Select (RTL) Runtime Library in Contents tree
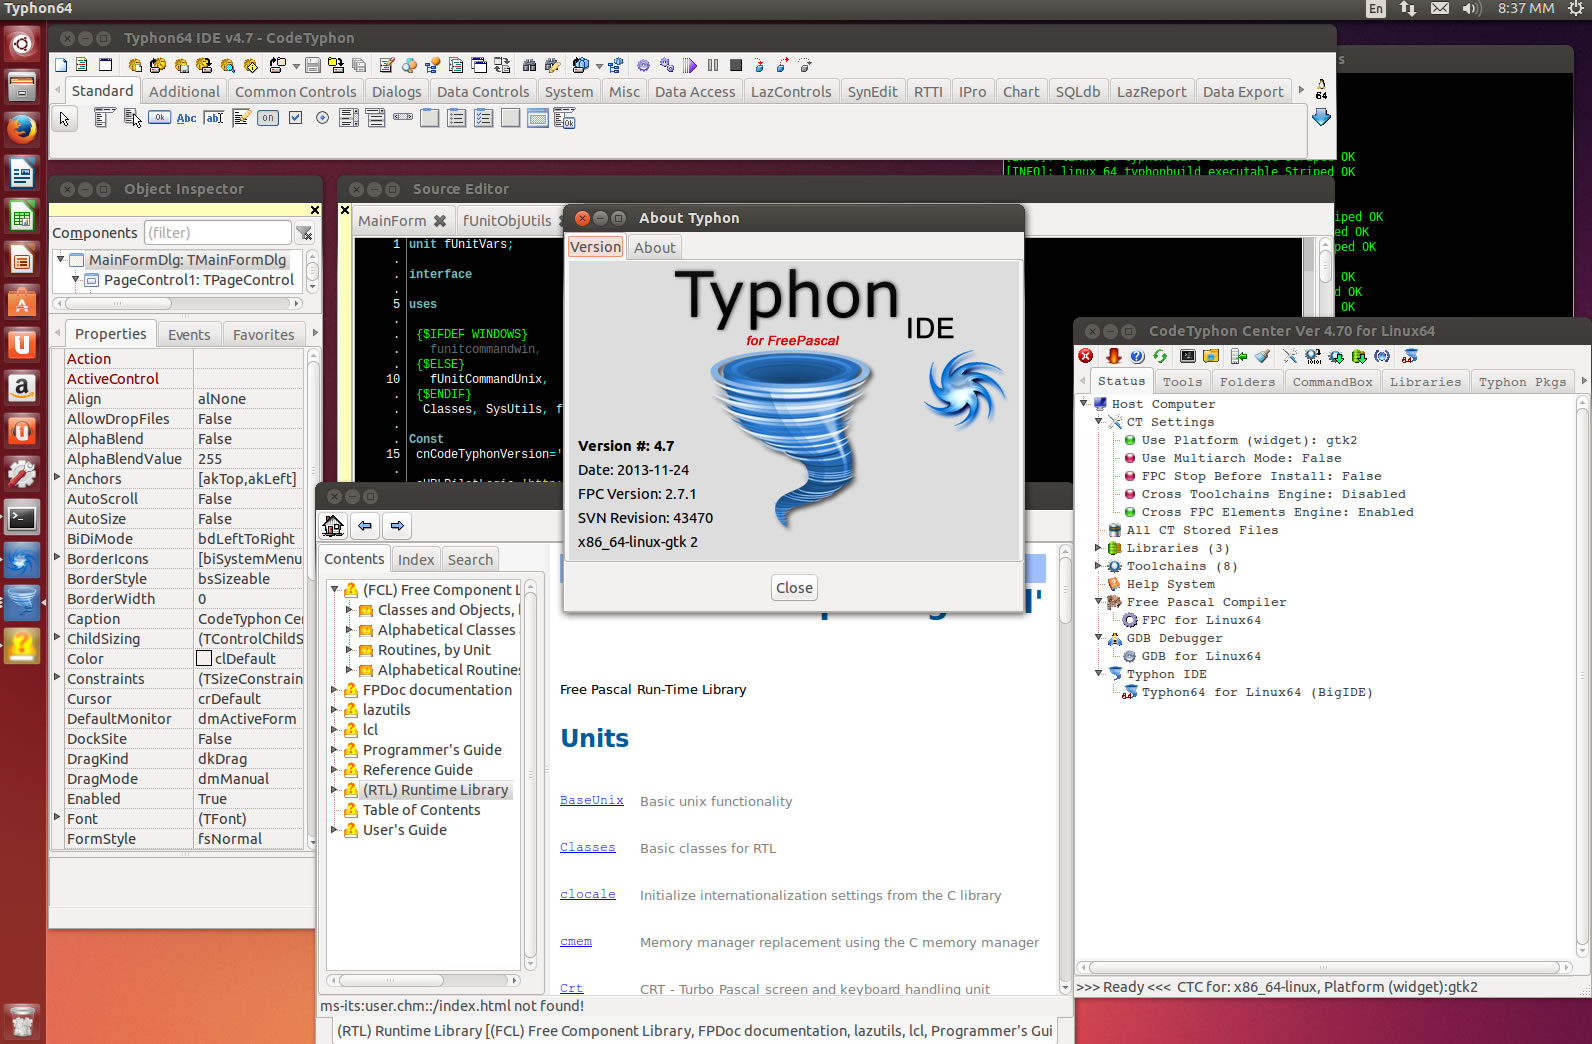 pos(435,790)
